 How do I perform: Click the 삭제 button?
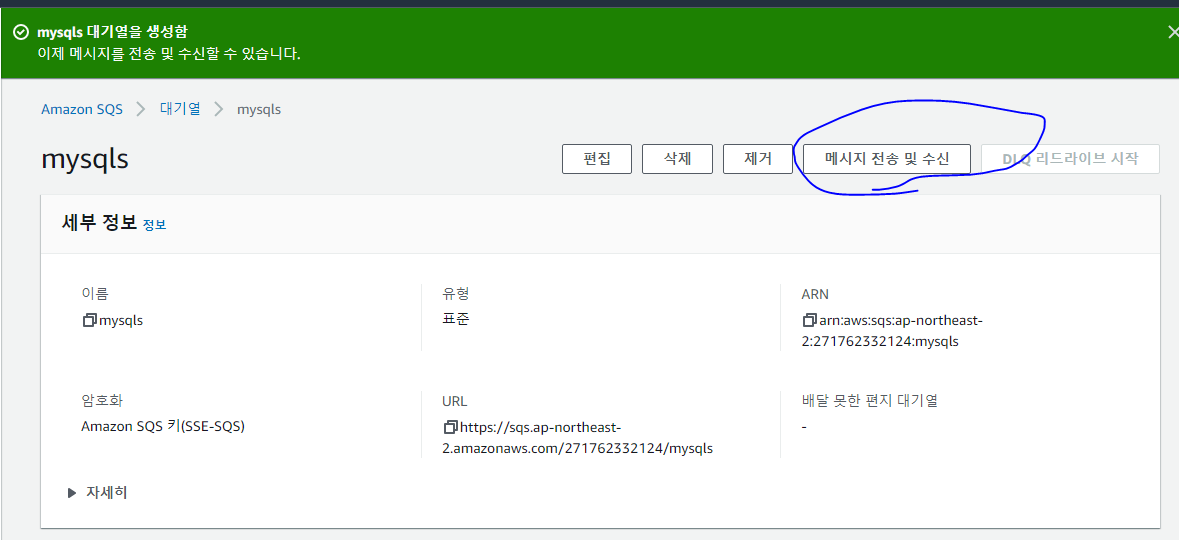tap(677, 159)
